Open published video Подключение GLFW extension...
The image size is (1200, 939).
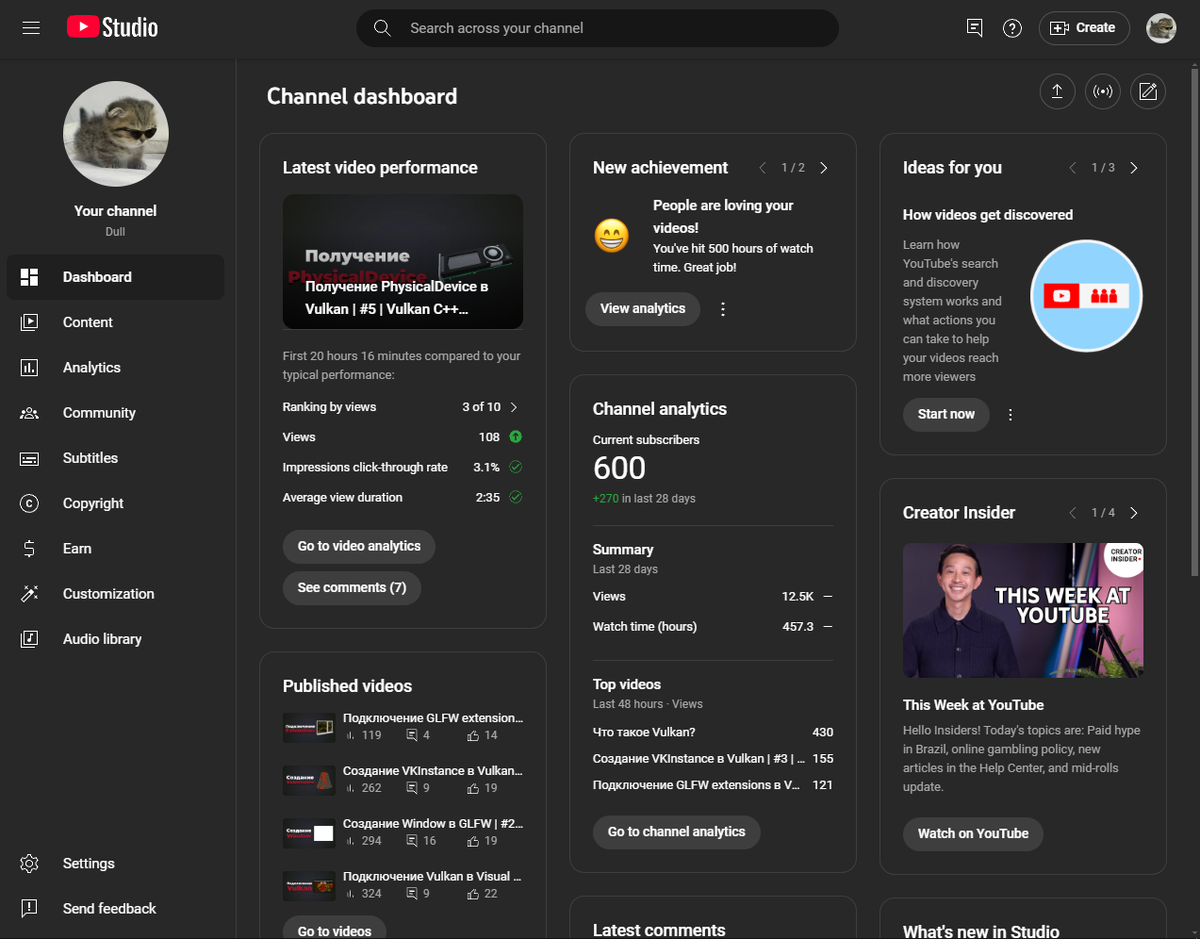(433, 718)
